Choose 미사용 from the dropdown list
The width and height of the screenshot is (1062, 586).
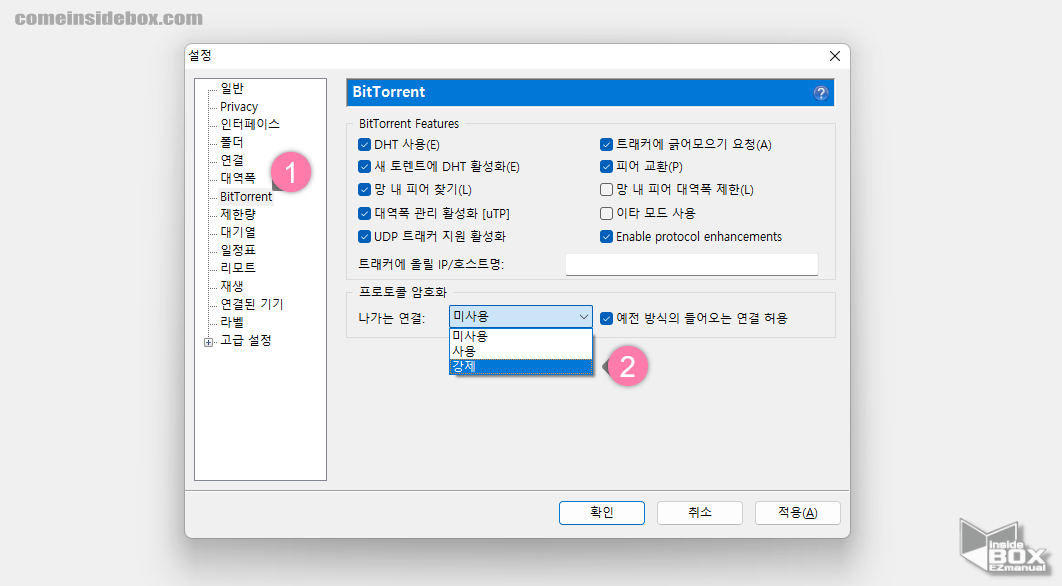521,336
